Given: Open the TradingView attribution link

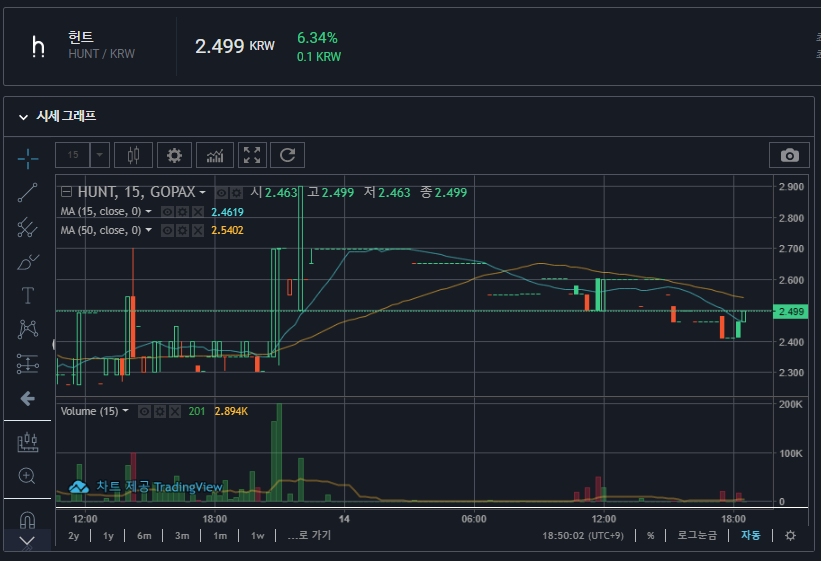Looking at the screenshot, I should click(x=146, y=487).
